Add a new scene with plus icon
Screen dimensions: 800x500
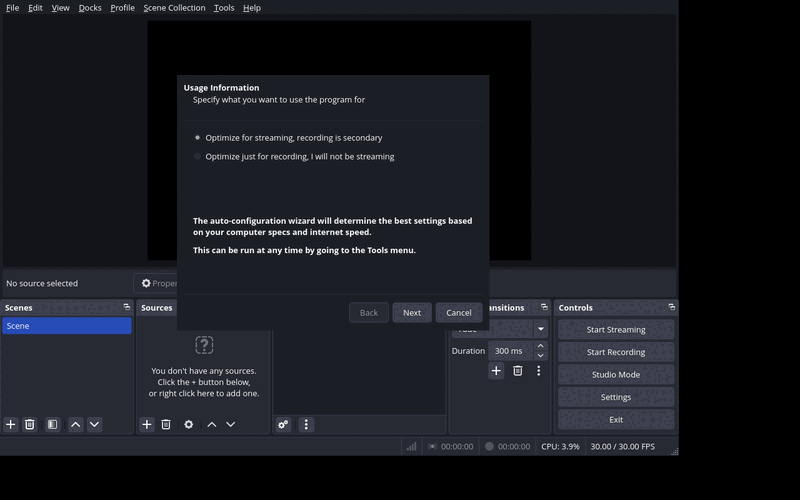11,424
